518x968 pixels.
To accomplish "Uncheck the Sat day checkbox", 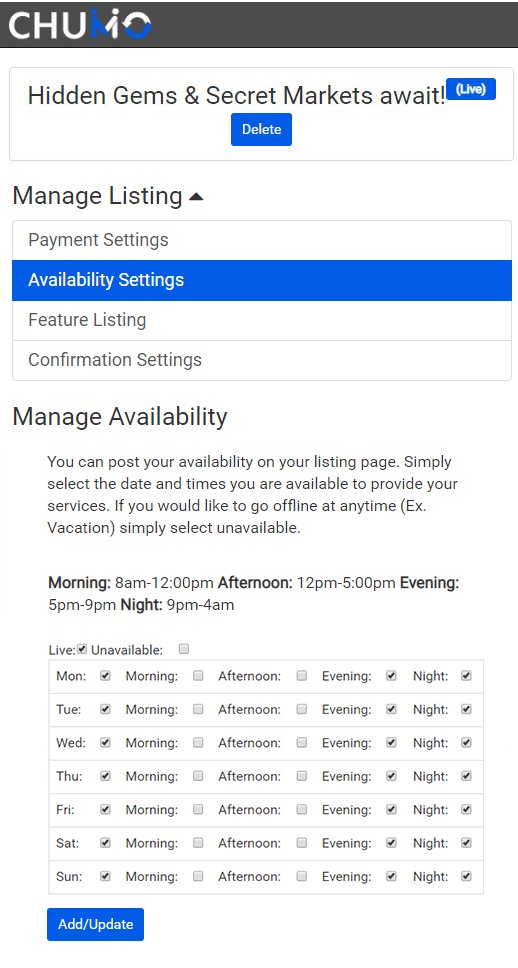I will [106, 843].
